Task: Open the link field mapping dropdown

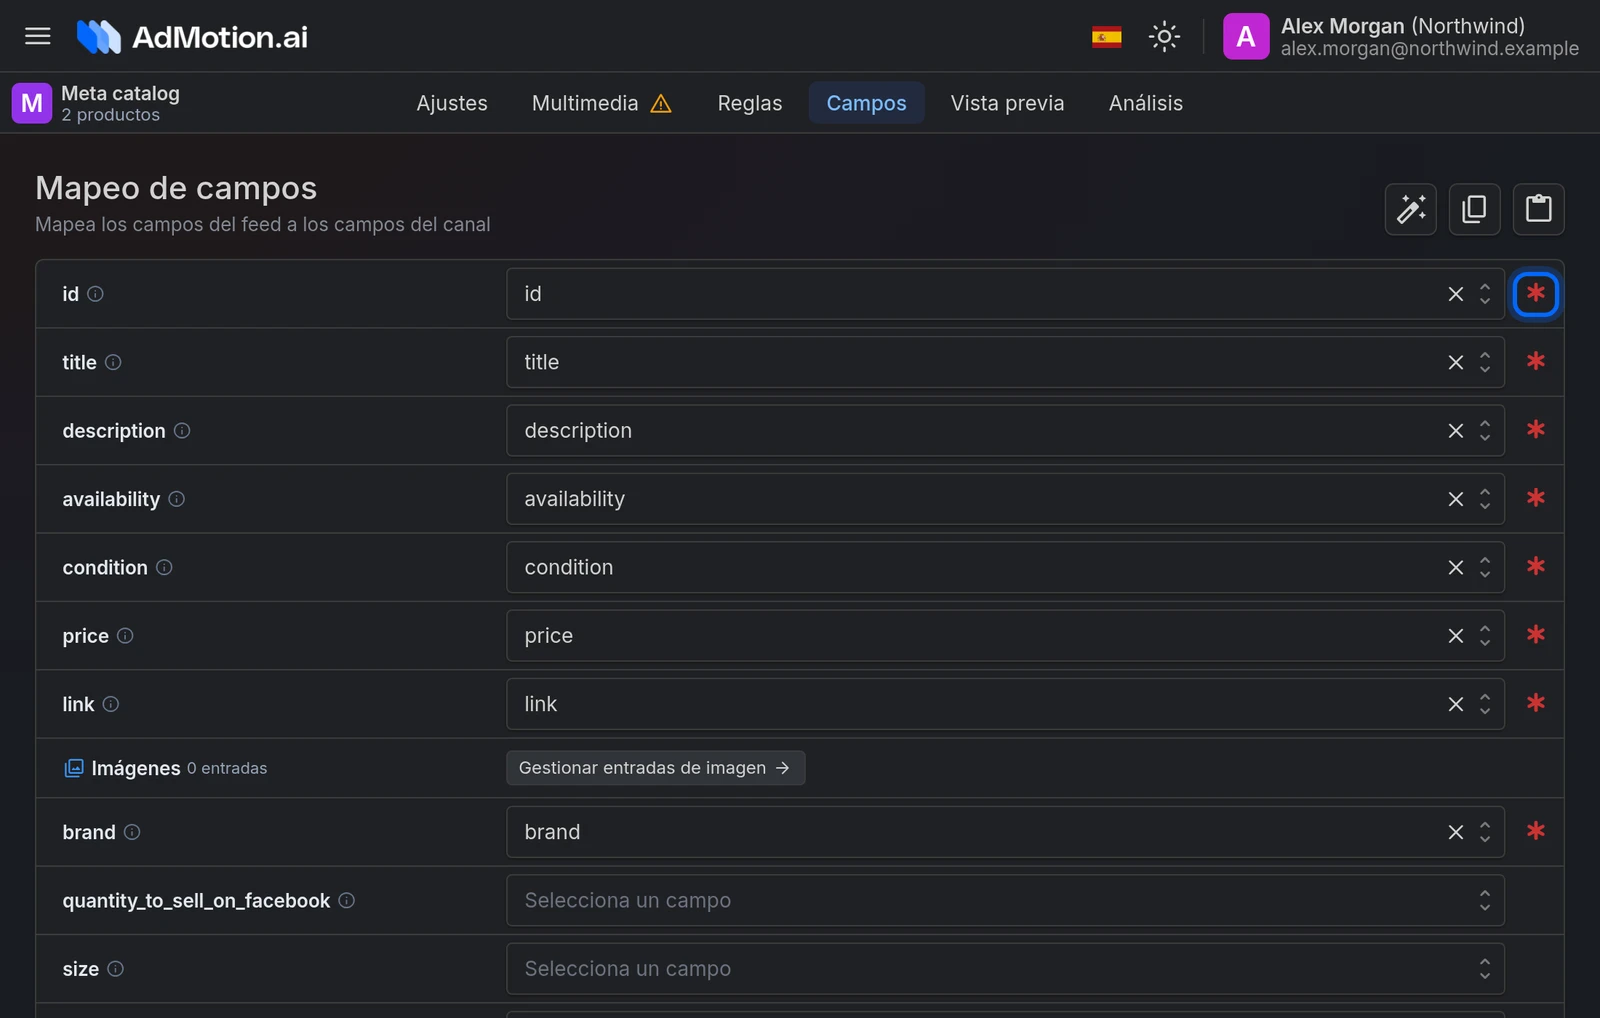Action: (x=1005, y=704)
